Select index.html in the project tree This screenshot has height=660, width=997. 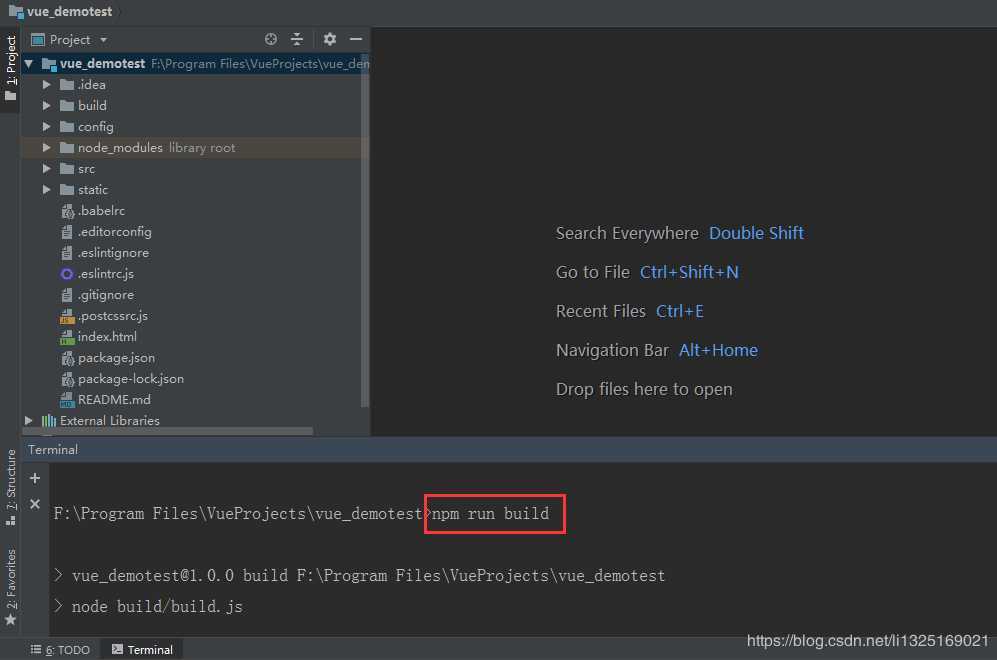tap(107, 336)
